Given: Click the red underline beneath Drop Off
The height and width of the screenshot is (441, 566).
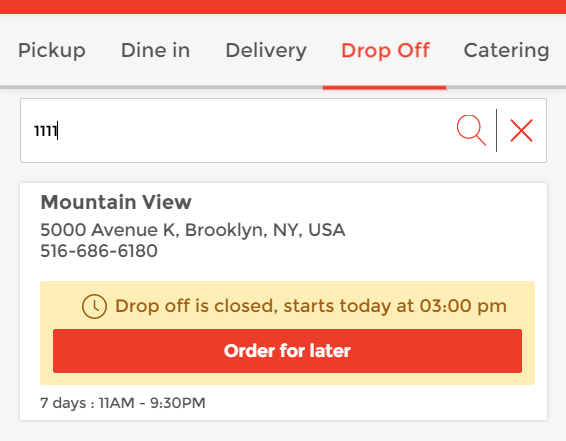Looking at the screenshot, I should 384,87.
